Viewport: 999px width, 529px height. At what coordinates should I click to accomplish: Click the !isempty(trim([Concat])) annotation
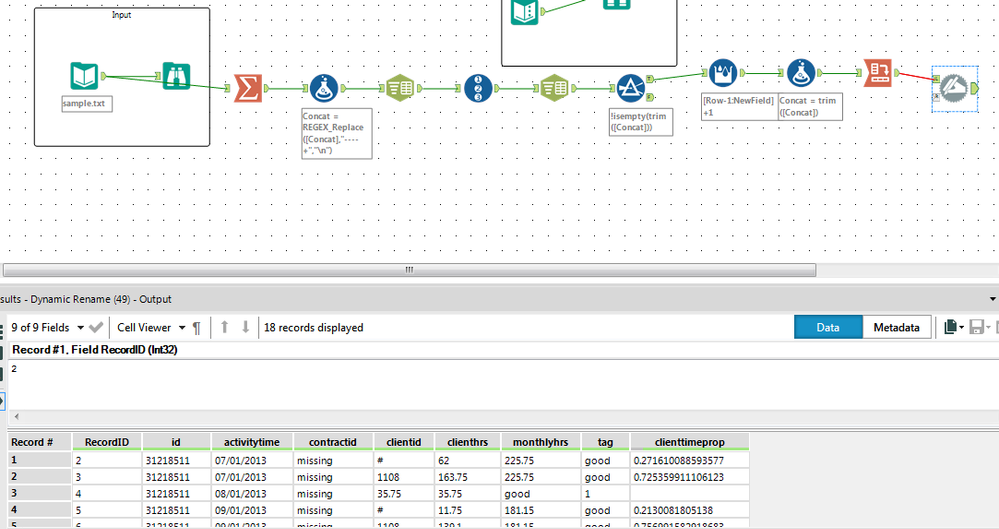tap(641, 122)
